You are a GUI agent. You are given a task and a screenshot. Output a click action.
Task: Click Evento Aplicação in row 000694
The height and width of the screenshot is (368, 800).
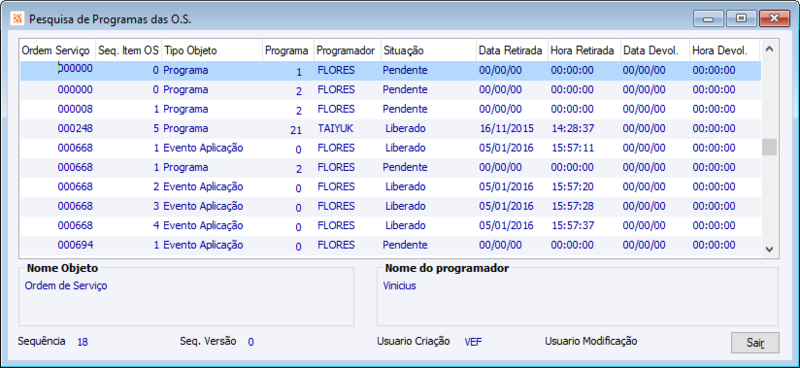click(203, 245)
